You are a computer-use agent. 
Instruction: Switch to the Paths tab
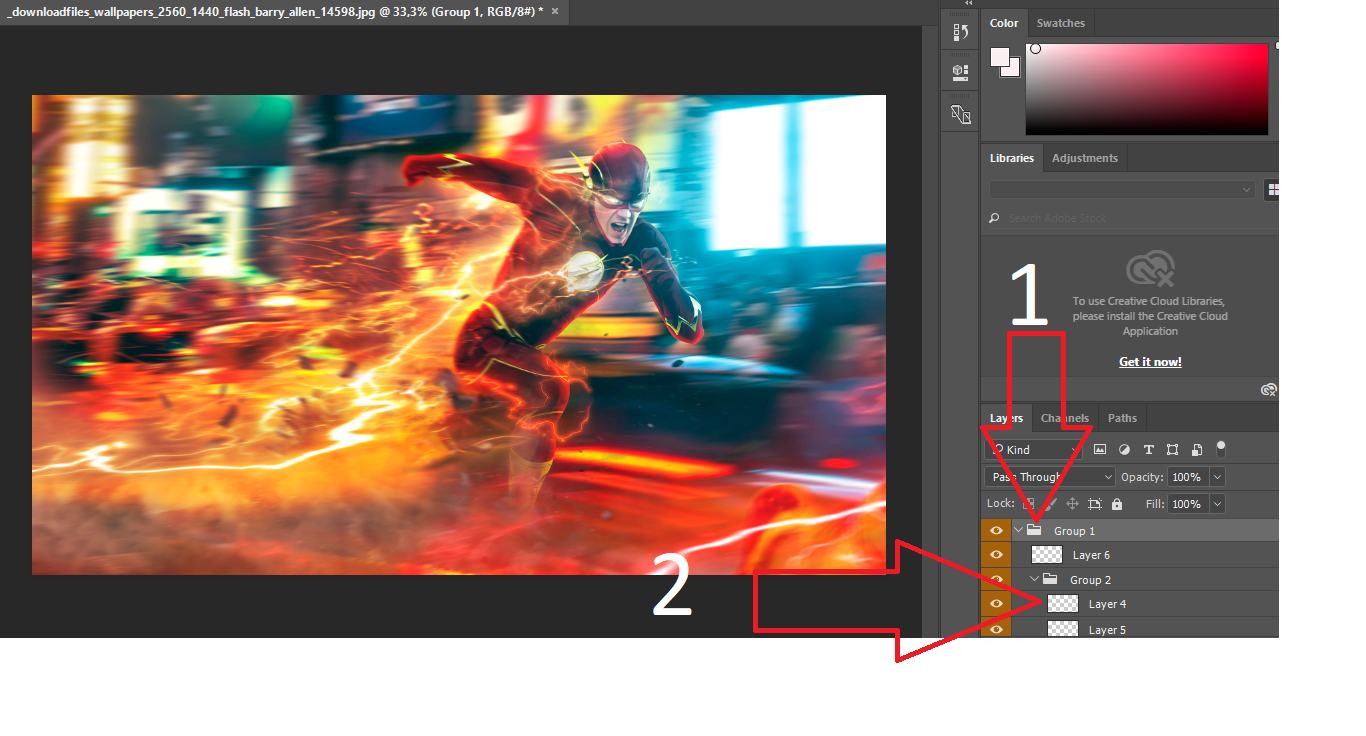click(1122, 418)
